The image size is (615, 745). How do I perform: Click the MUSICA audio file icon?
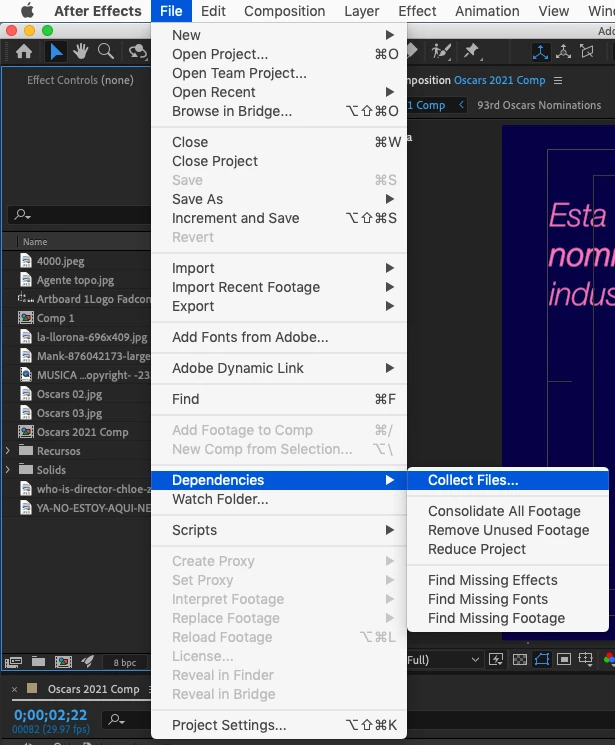(26, 374)
